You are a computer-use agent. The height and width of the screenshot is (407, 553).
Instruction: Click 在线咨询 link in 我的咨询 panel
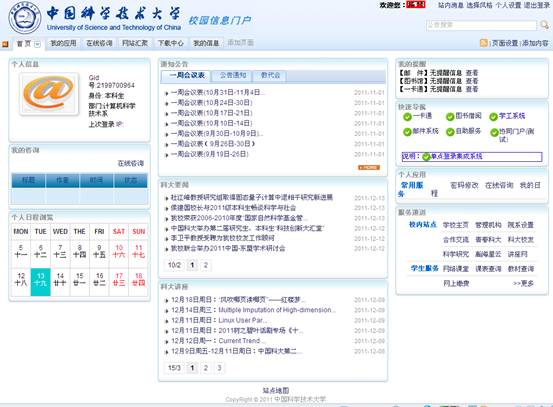click(131, 163)
